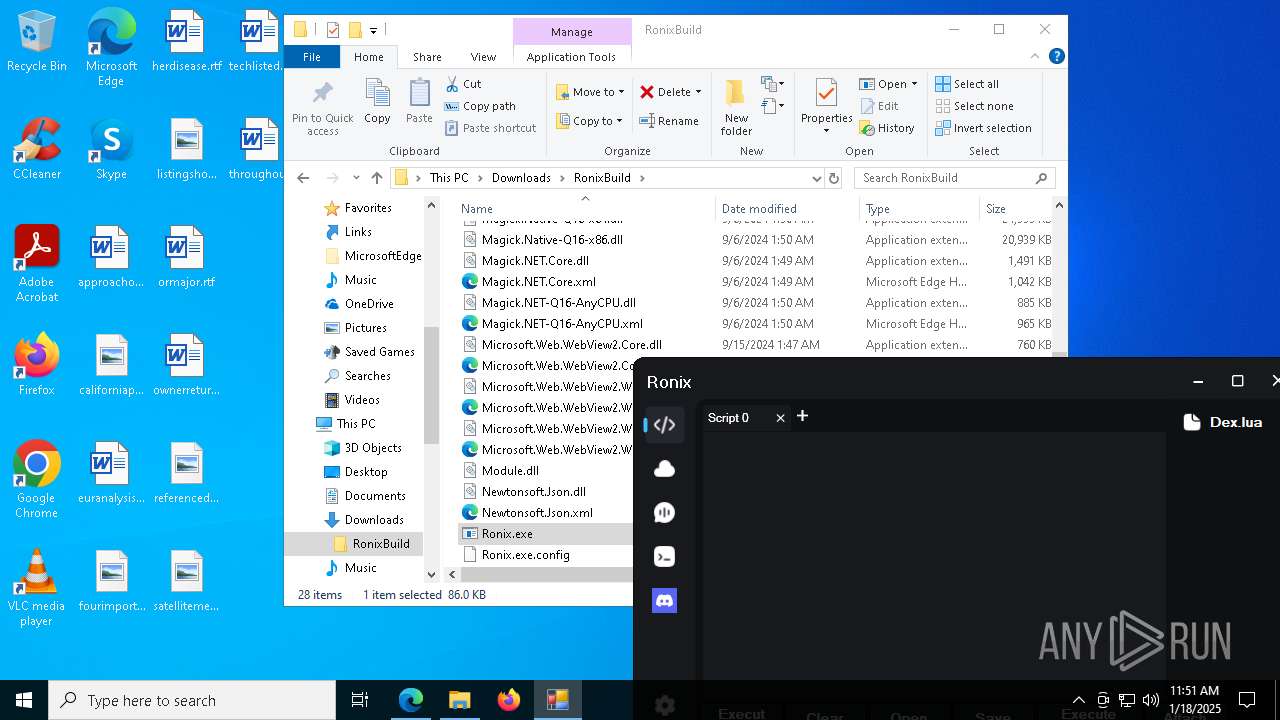Click the Properties ribbon icon
Viewport: 1280px width, 720px height.
coord(826,107)
